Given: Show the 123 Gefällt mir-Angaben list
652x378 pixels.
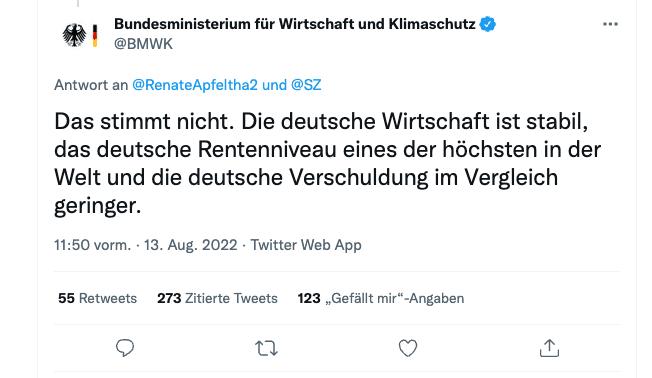Looking at the screenshot, I should (380, 298).
